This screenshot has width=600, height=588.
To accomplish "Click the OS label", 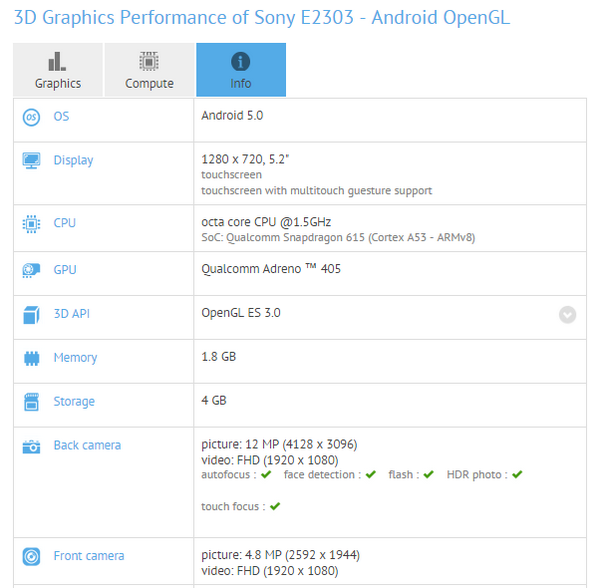I will (61, 116).
